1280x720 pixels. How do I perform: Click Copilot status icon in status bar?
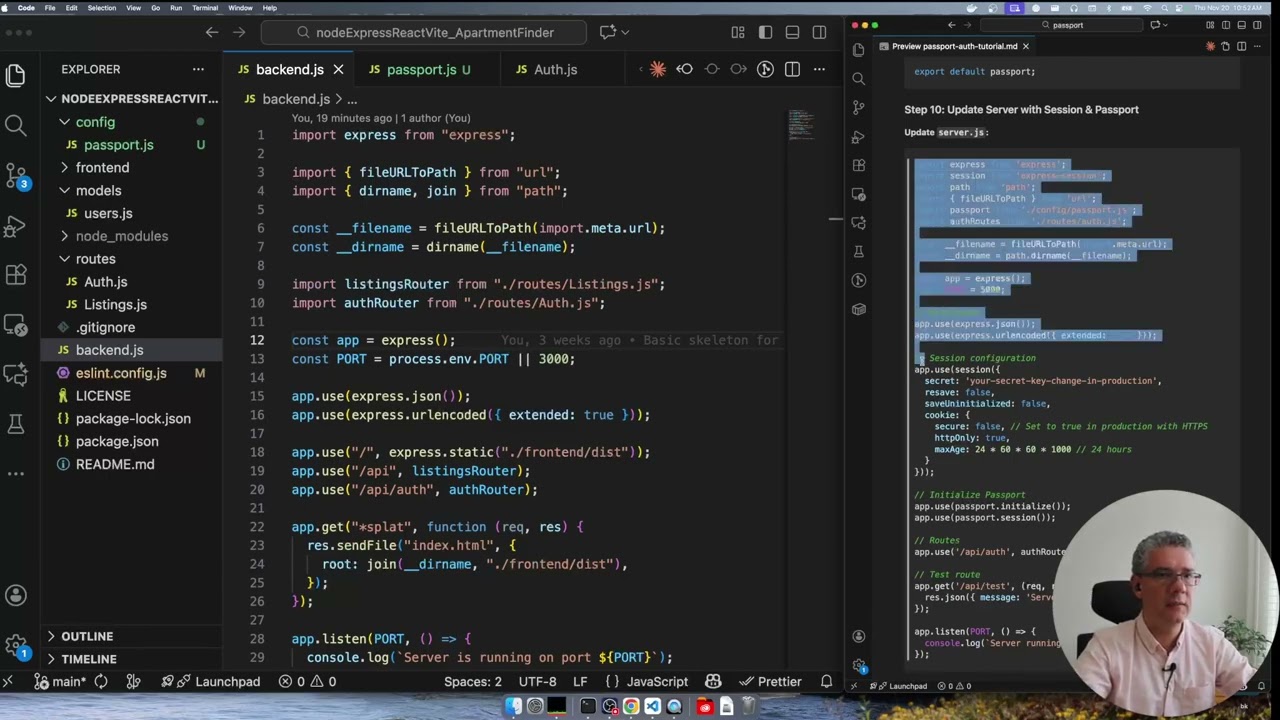[713, 682]
